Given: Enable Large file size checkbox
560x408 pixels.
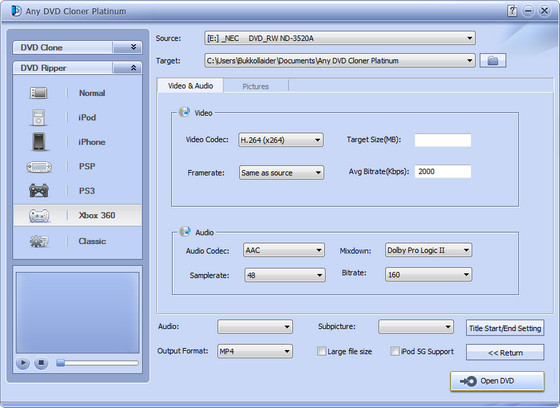Looking at the screenshot, I should (321, 352).
